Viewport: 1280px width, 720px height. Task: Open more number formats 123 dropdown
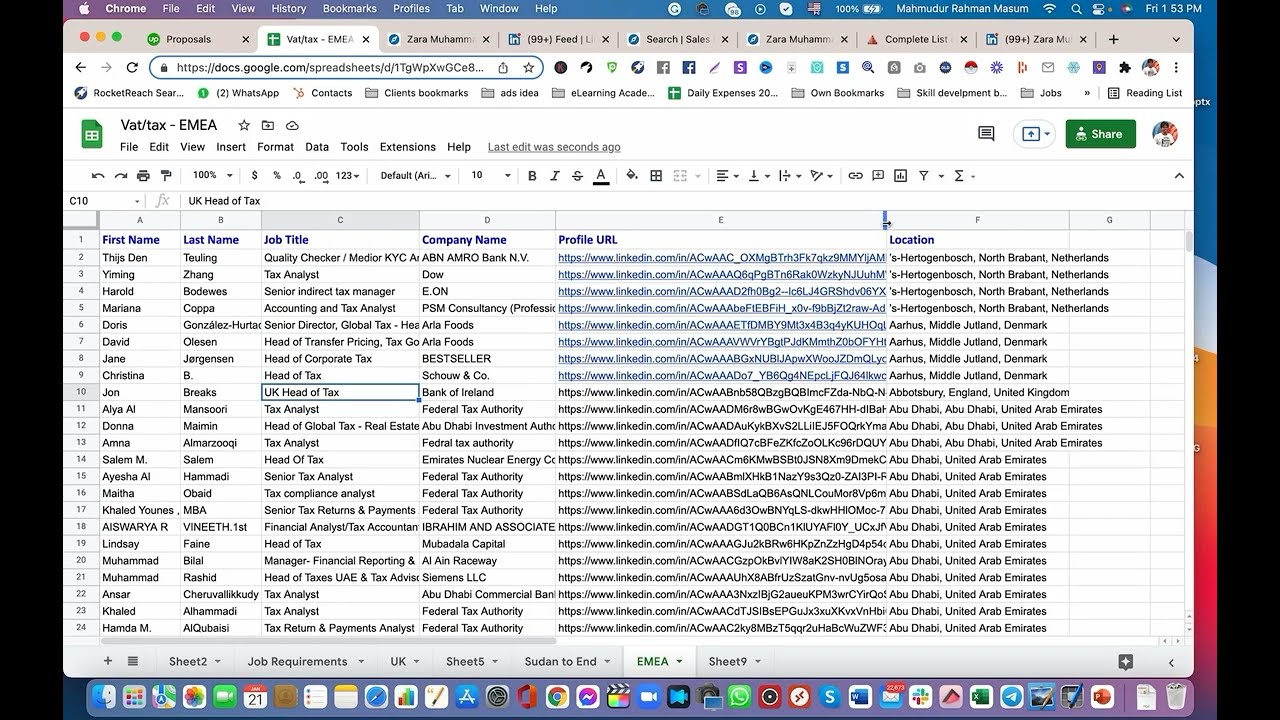click(348, 176)
